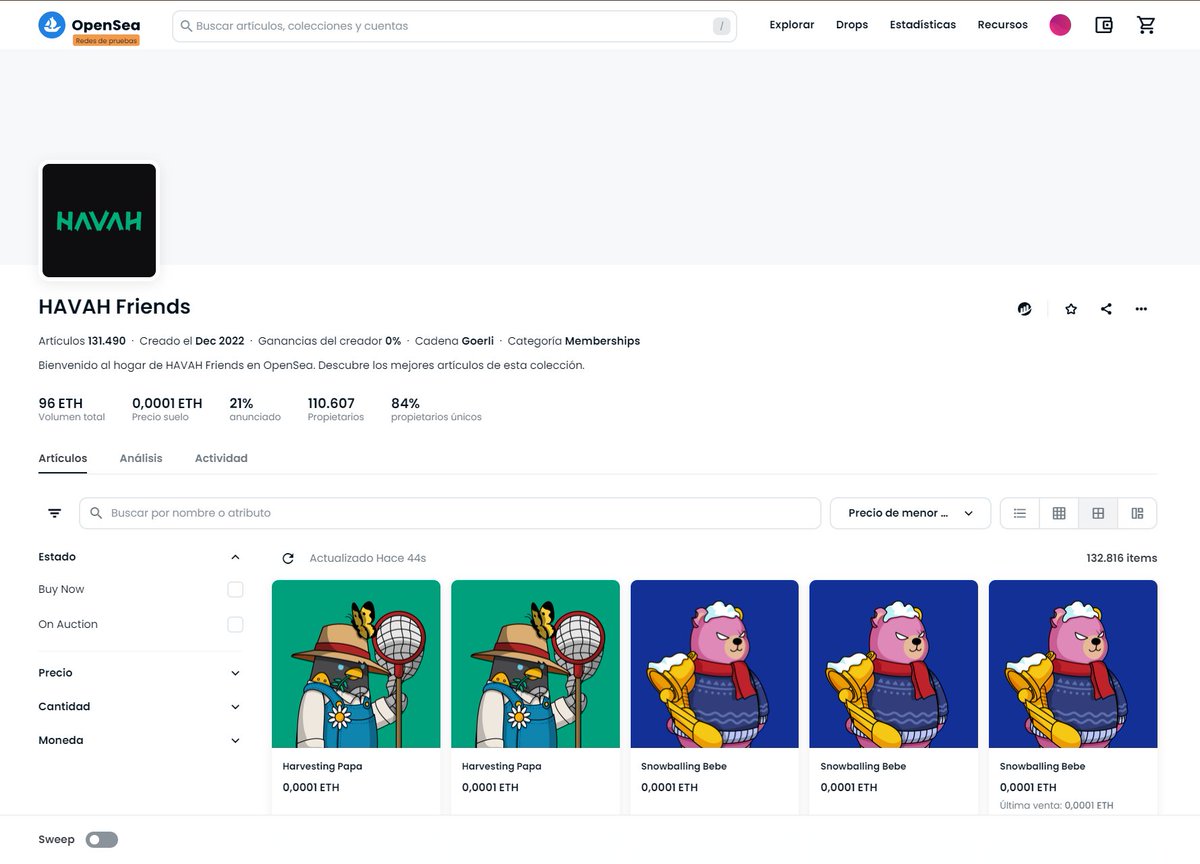Open the Drops menu
The height and width of the screenshot is (864, 1200).
click(852, 25)
